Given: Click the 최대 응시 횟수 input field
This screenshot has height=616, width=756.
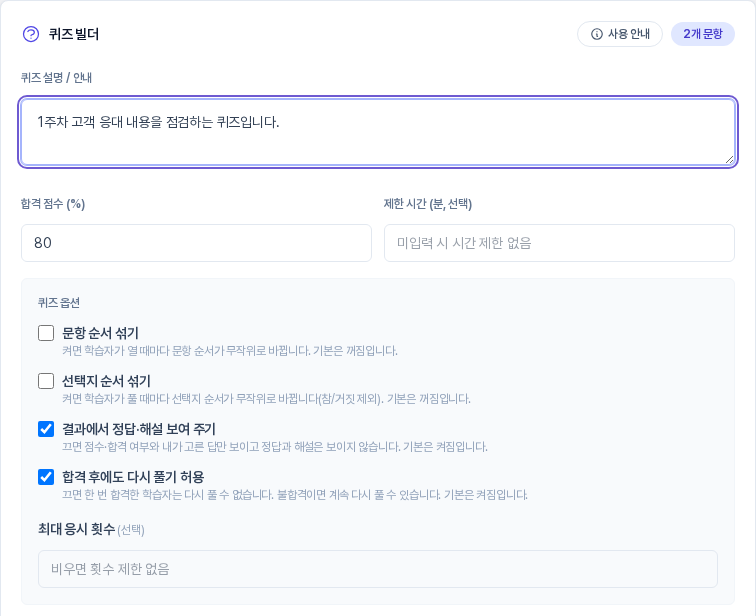Looking at the screenshot, I should pyautogui.click(x=378, y=569).
